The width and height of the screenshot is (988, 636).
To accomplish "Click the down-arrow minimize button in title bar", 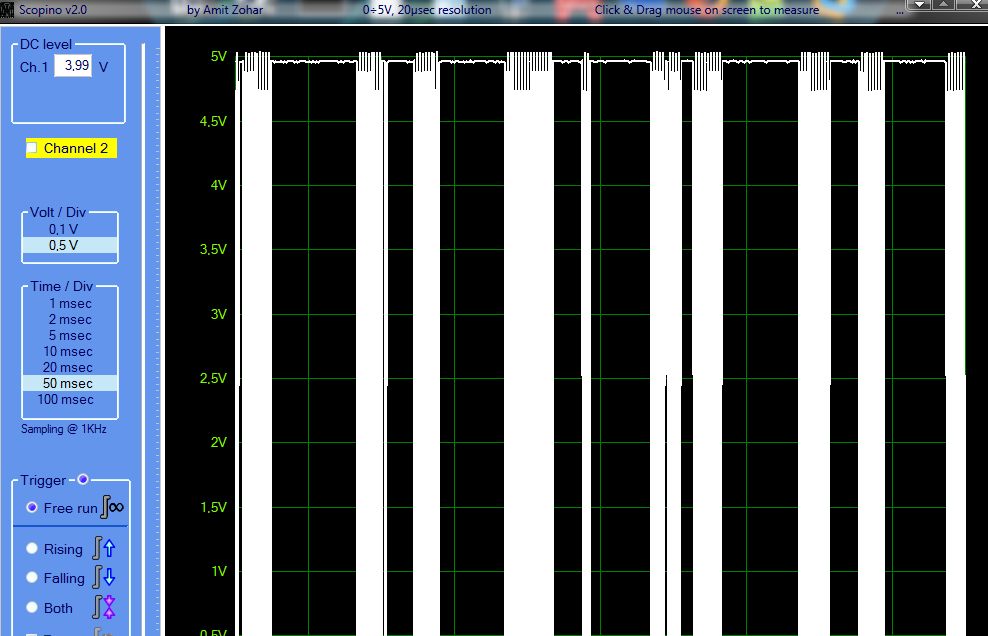I will [919, 6].
